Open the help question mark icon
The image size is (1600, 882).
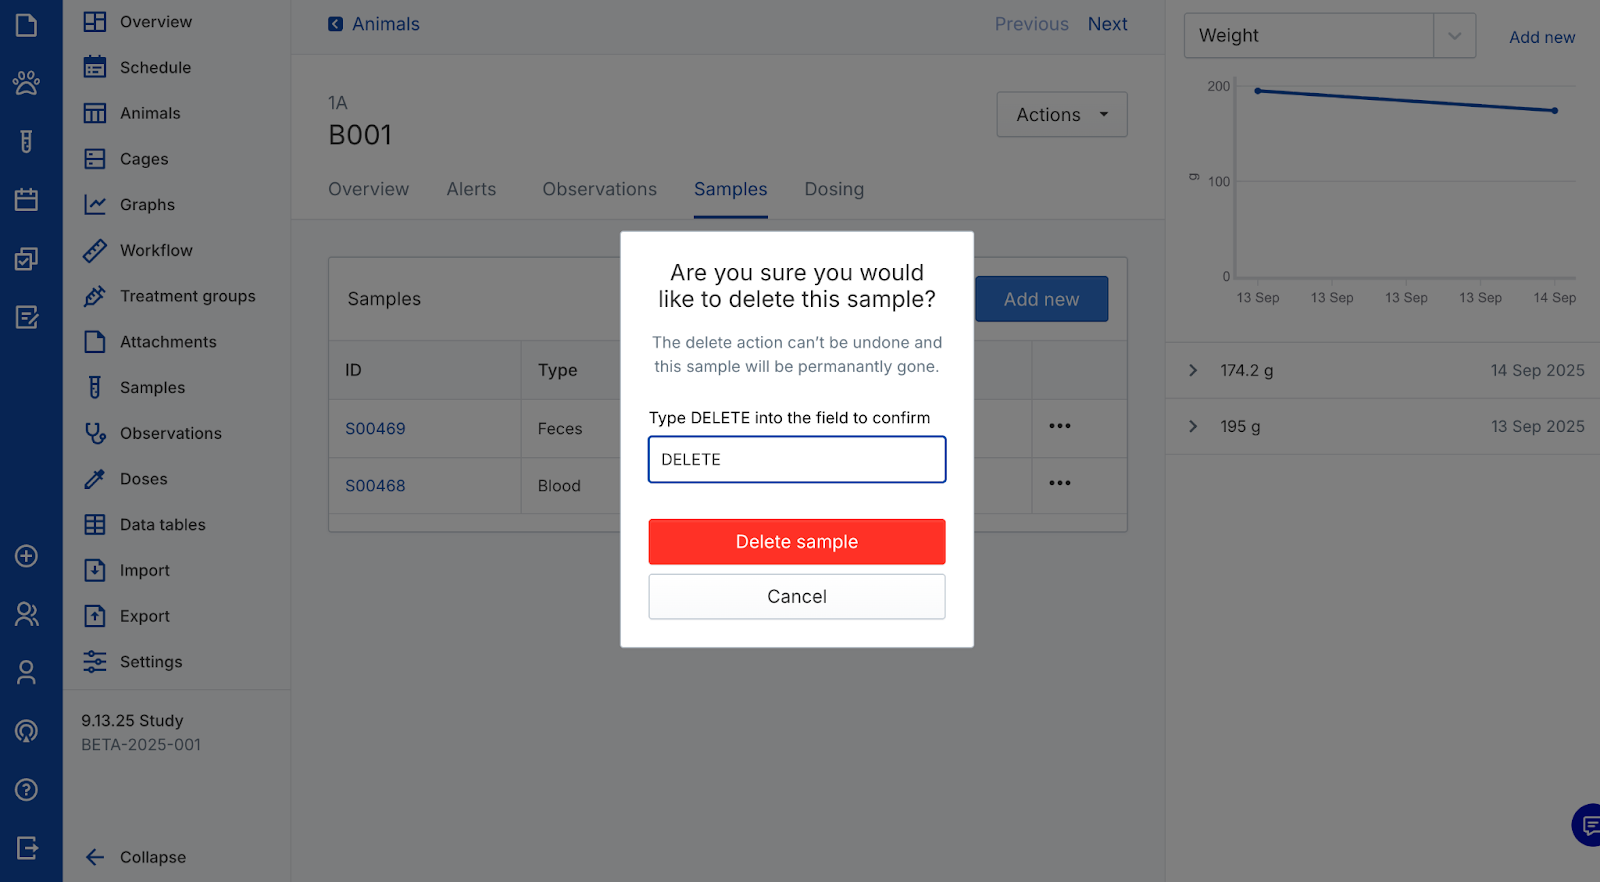click(x=27, y=789)
